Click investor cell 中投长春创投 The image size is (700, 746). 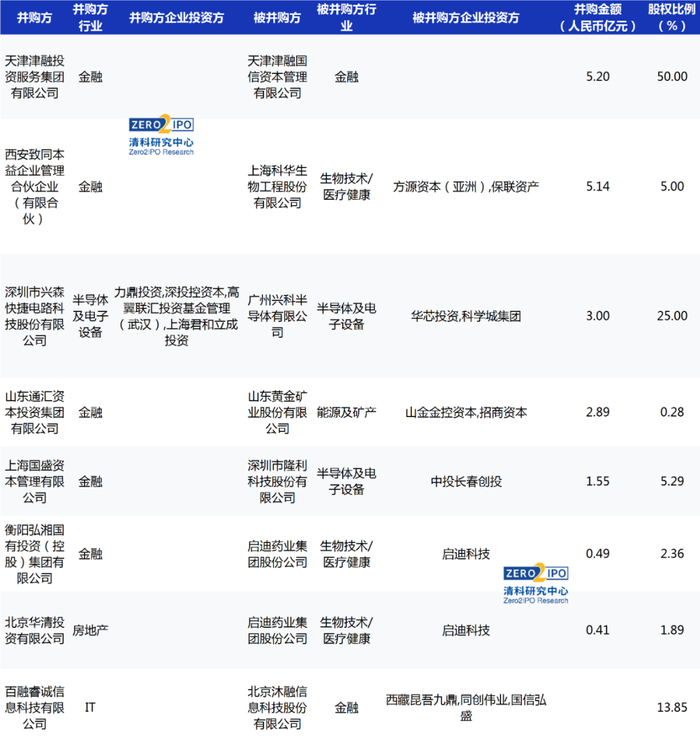click(466, 481)
